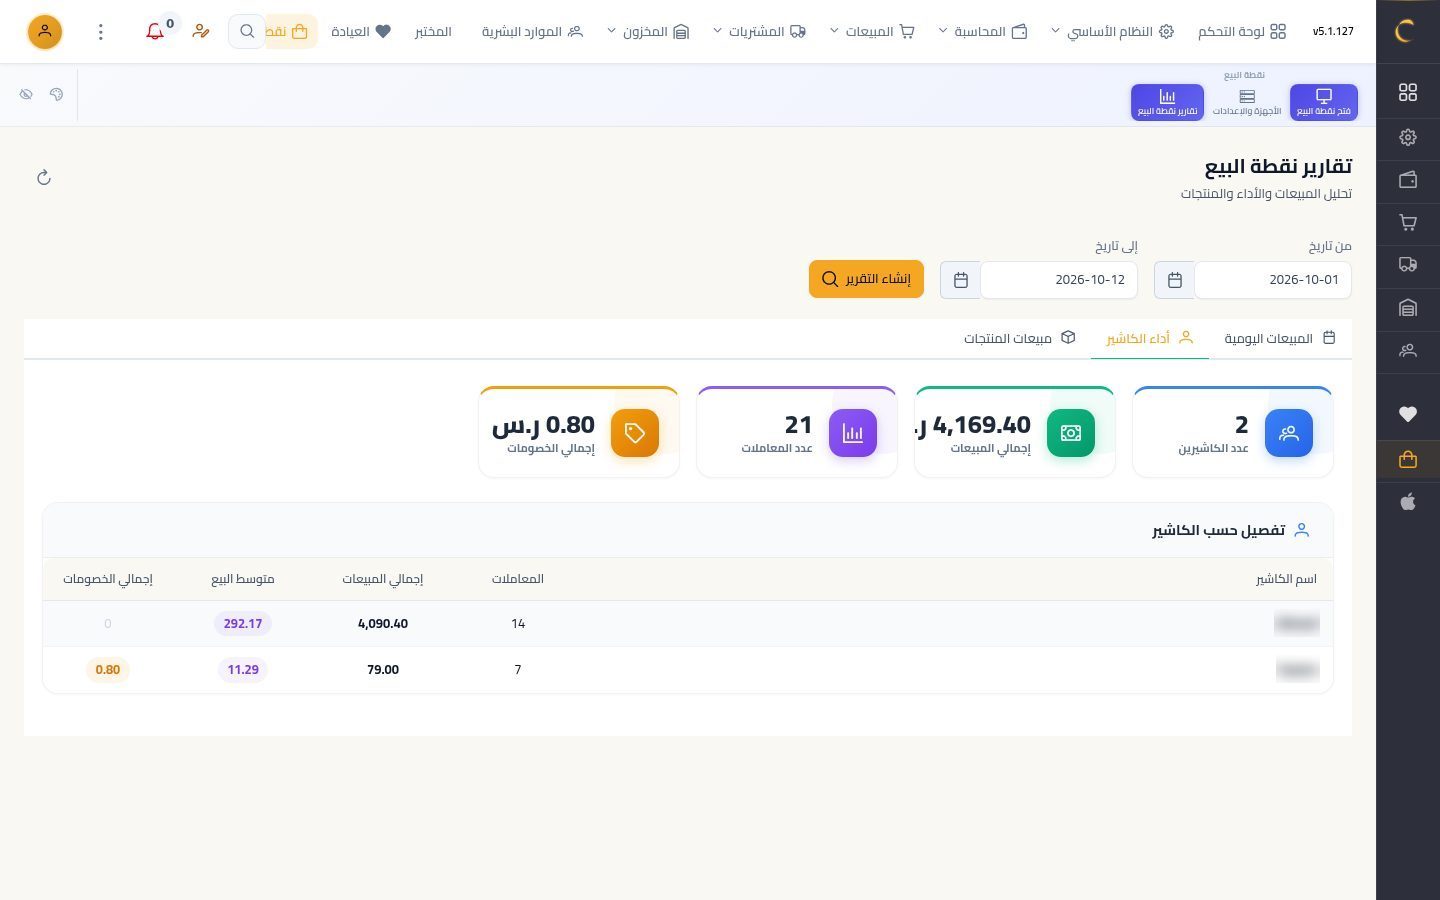Open the user avatar menu
This screenshot has height=900, width=1440.
pos(44,31)
